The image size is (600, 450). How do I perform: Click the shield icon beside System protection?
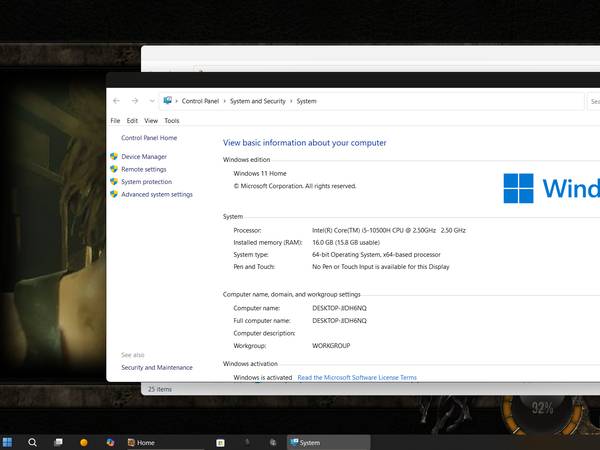114,182
